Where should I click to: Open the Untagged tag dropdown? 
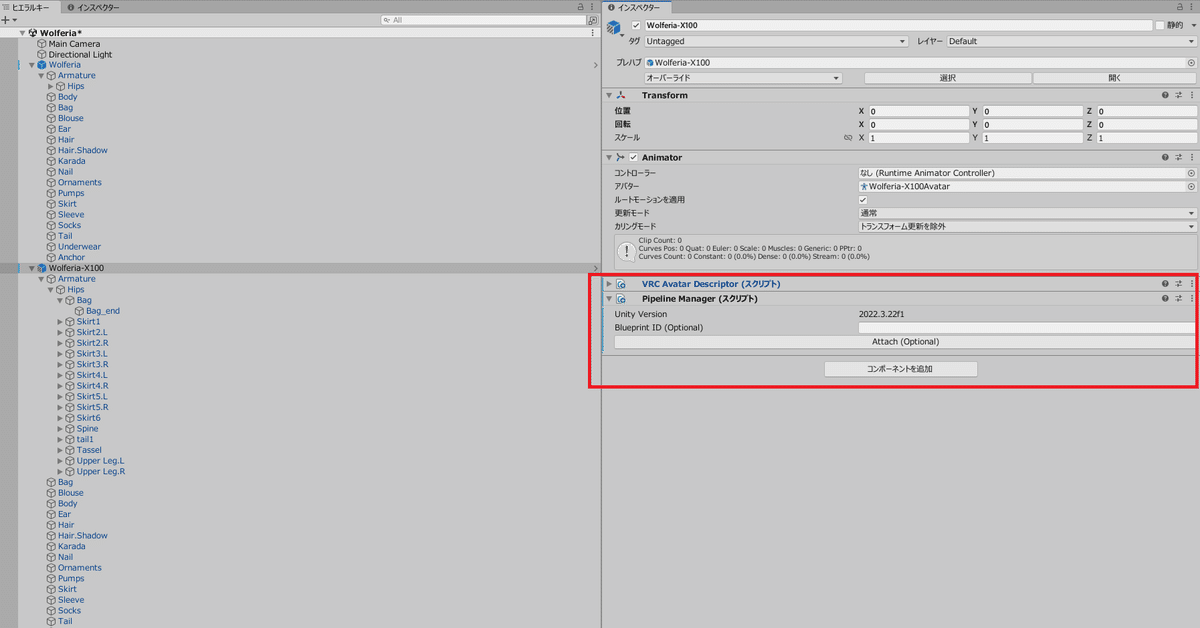[777, 42]
